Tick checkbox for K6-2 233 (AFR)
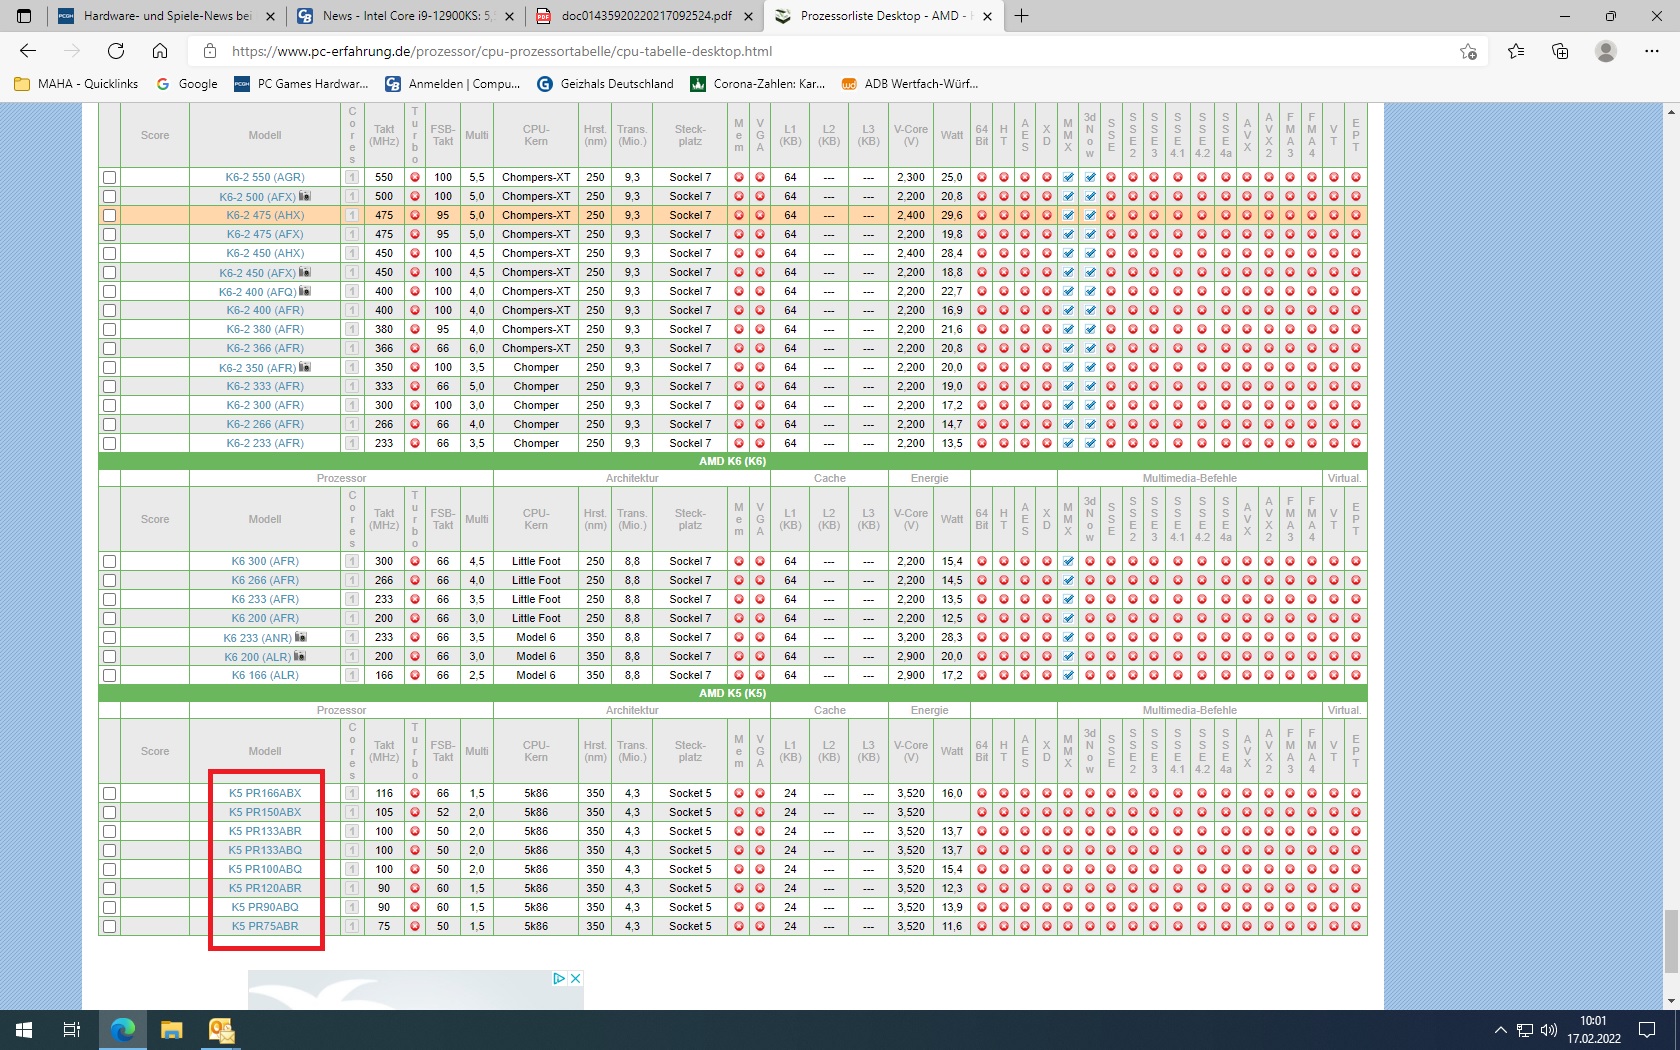This screenshot has height=1050, width=1680. coord(109,443)
